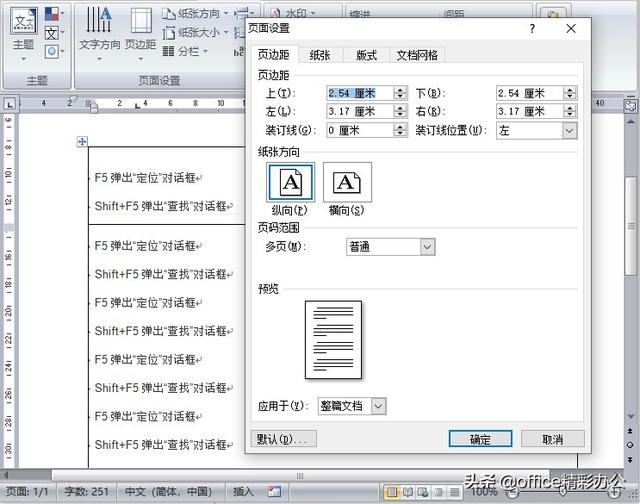Click the word count 字数: 251
The width and height of the screenshot is (640, 504).
click(87, 492)
